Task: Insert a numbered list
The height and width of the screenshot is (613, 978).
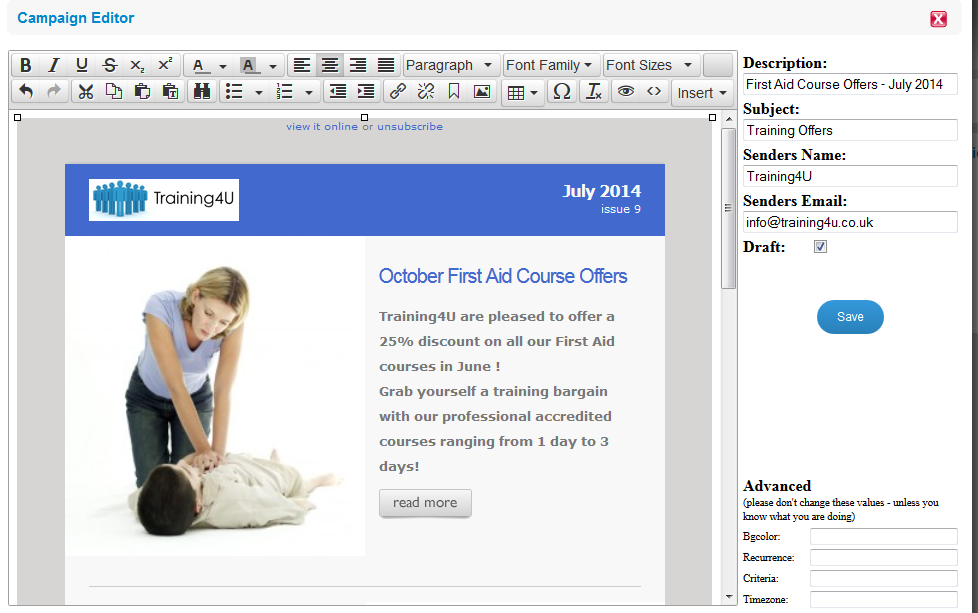Action: click(285, 92)
